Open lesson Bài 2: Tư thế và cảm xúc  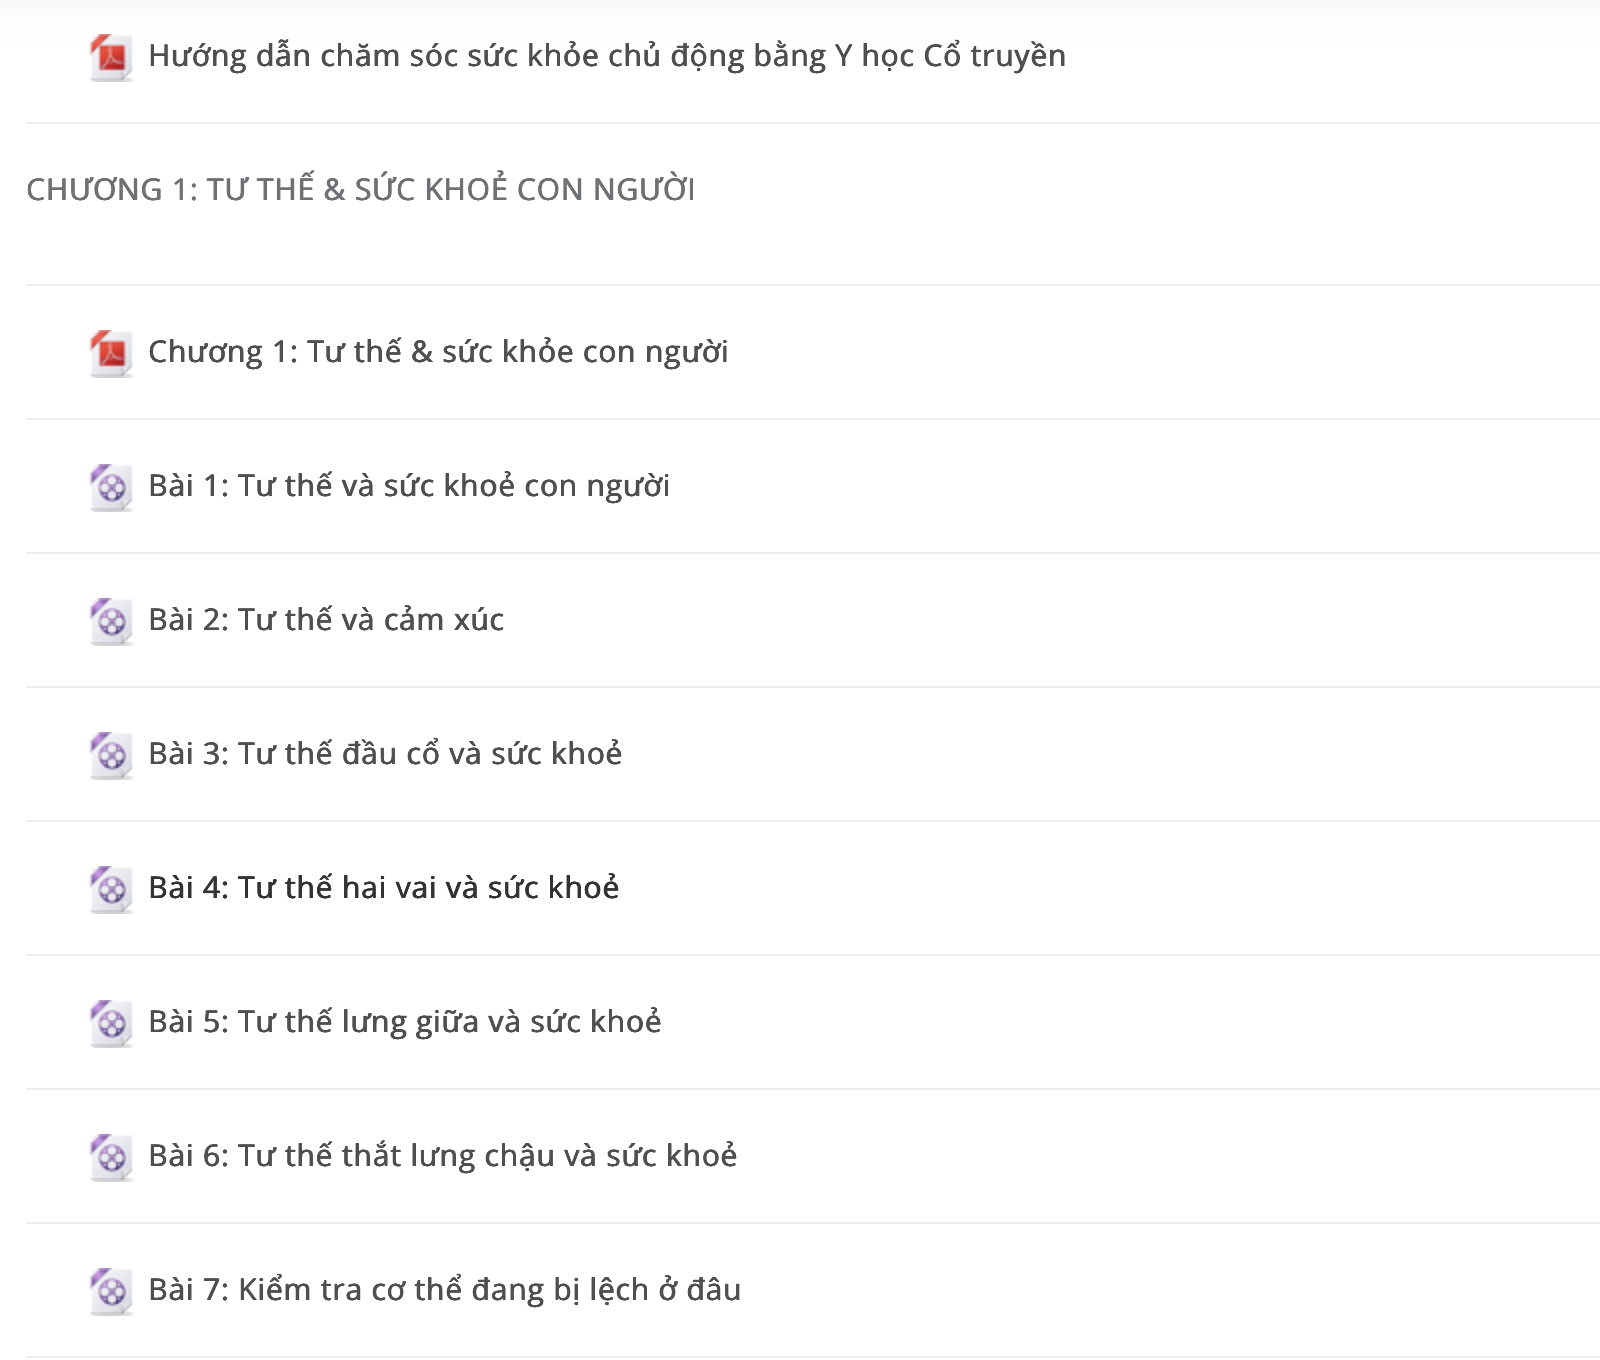(326, 620)
